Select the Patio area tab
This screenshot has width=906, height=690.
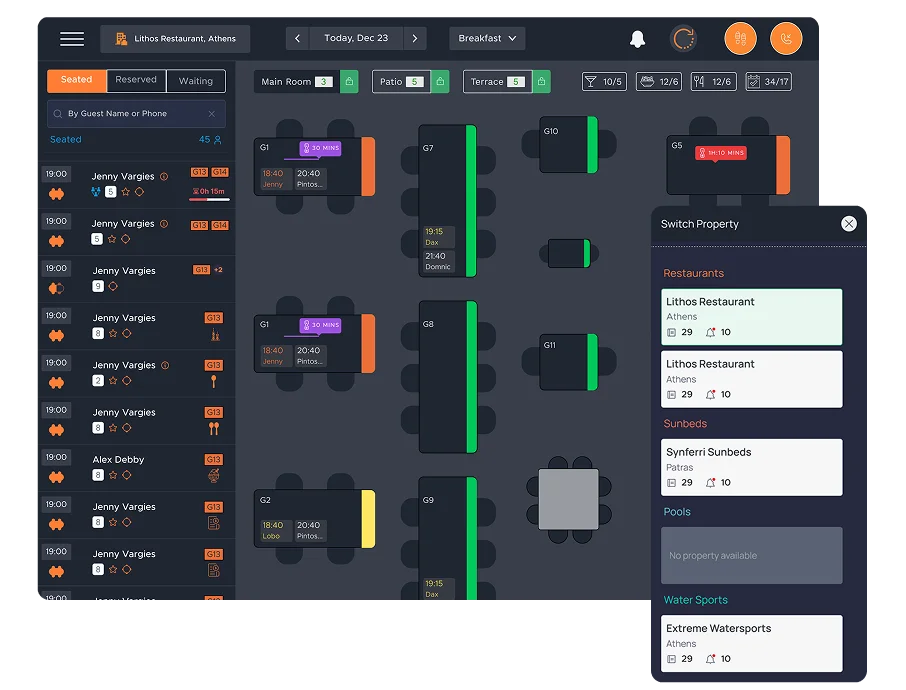[x=402, y=81]
